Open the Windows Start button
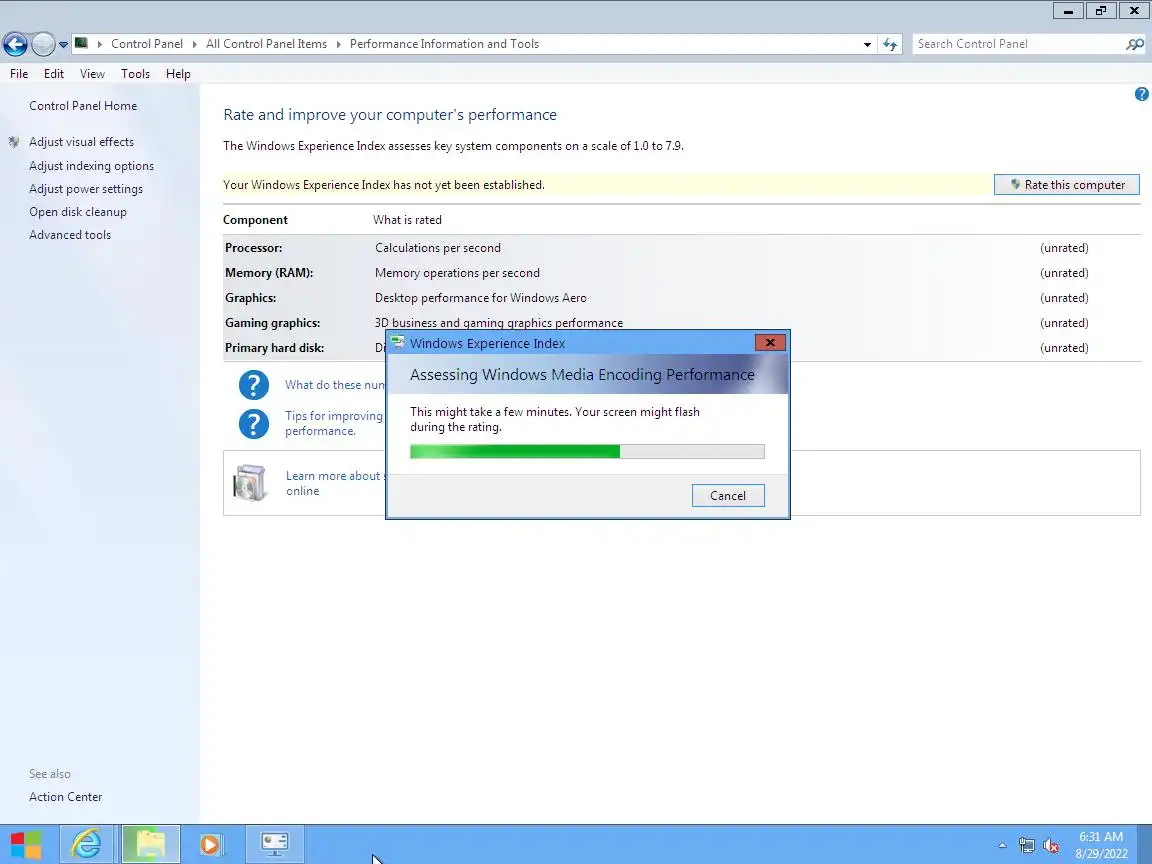 [26, 845]
